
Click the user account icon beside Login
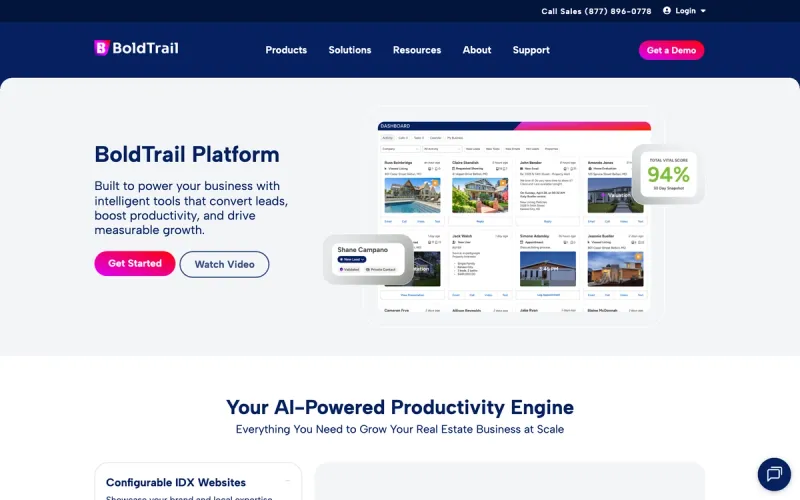666,10
